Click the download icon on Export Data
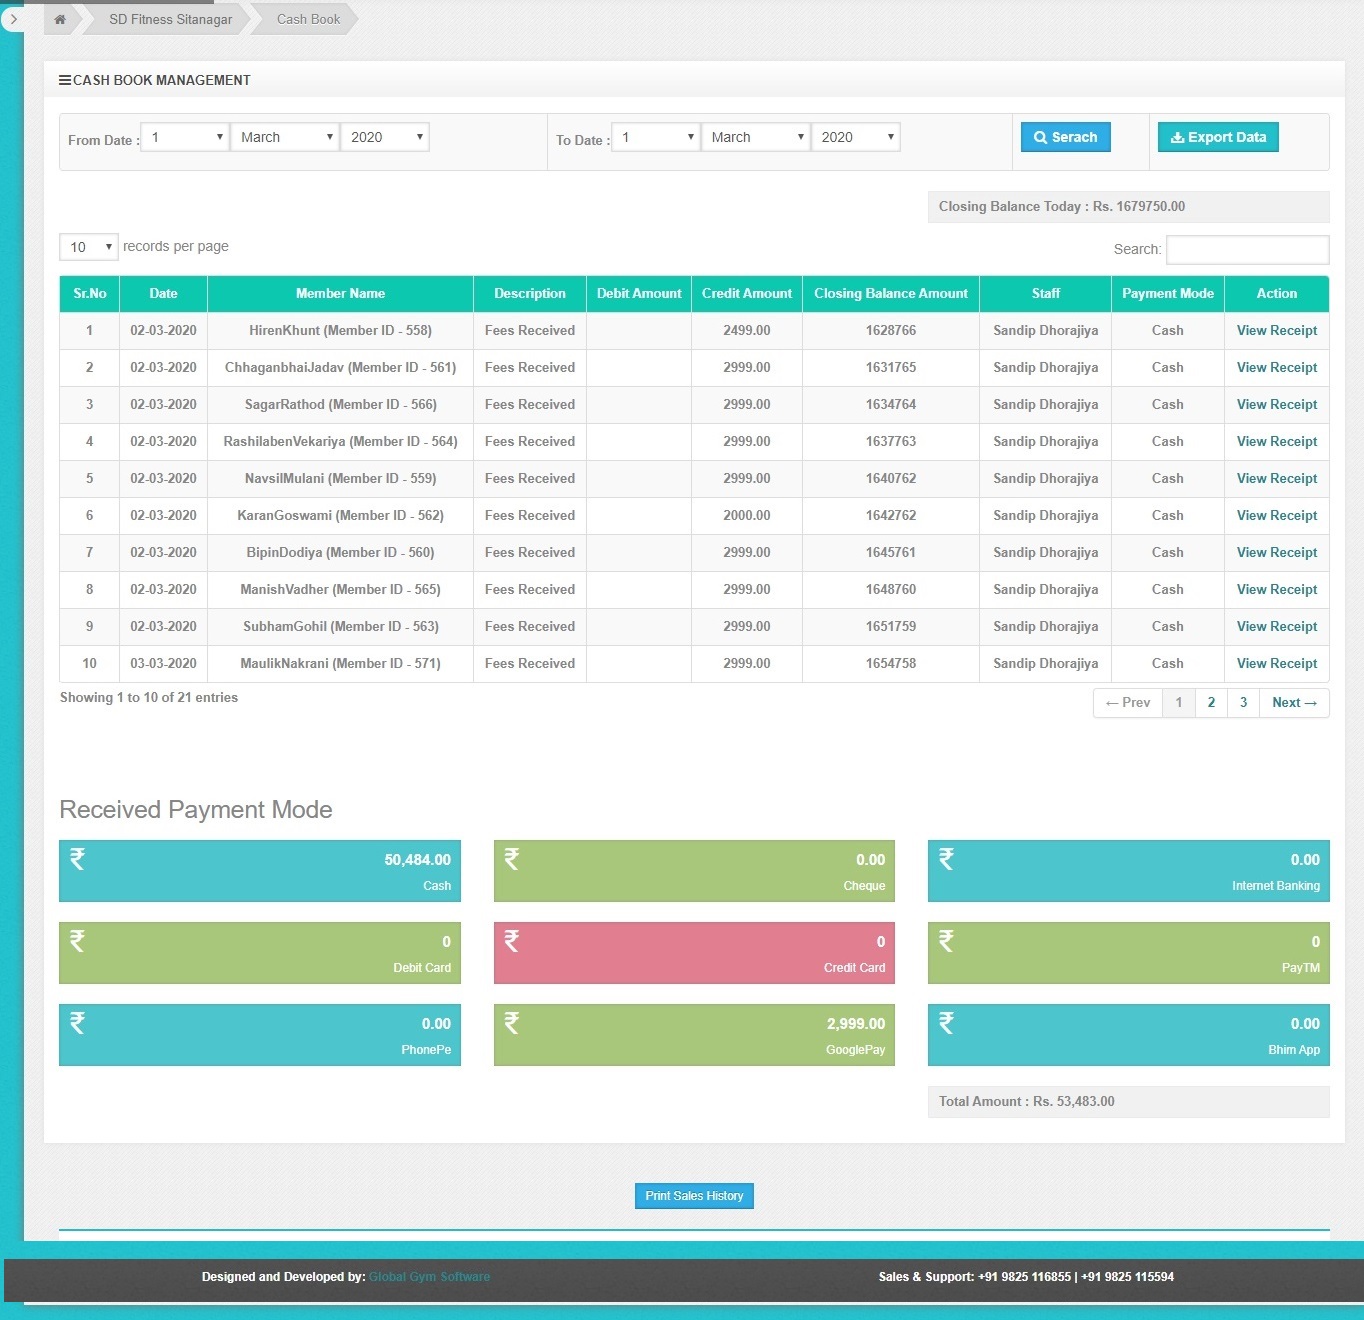Screen dimensions: 1364x1320 (x=1177, y=137)
